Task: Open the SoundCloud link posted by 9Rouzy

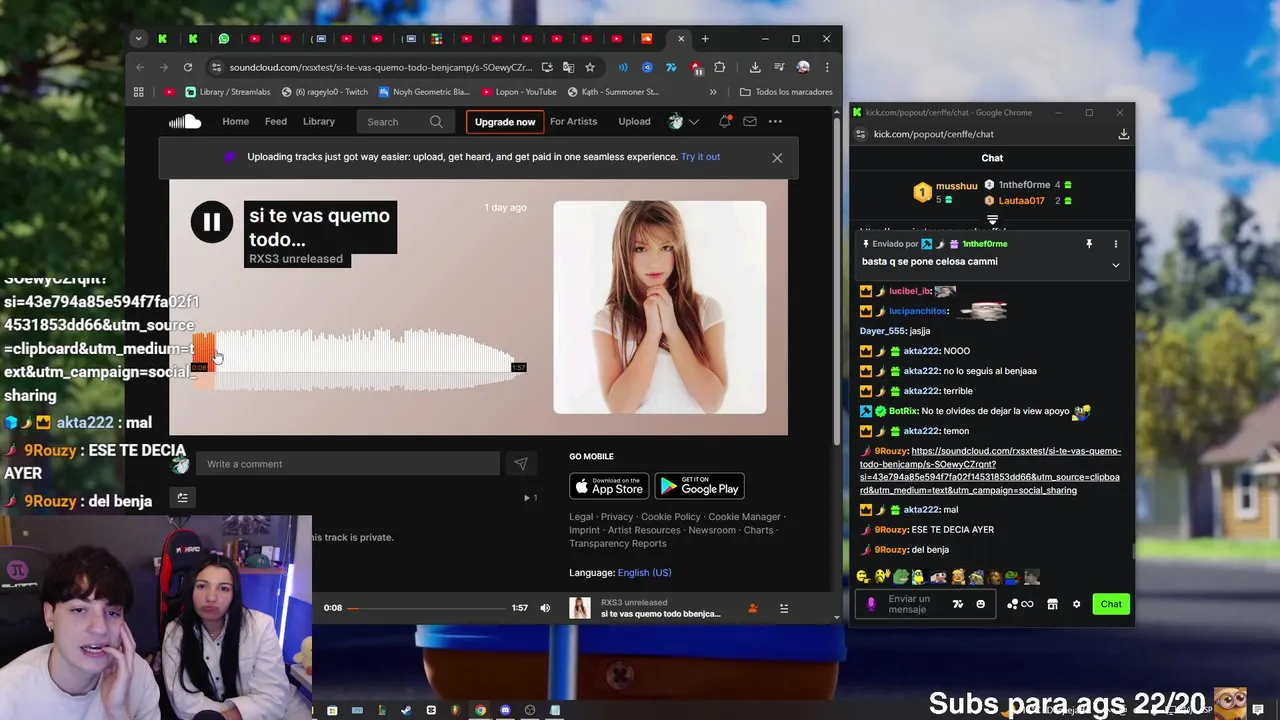Action: pyautogui.click(x=990, y=471)
